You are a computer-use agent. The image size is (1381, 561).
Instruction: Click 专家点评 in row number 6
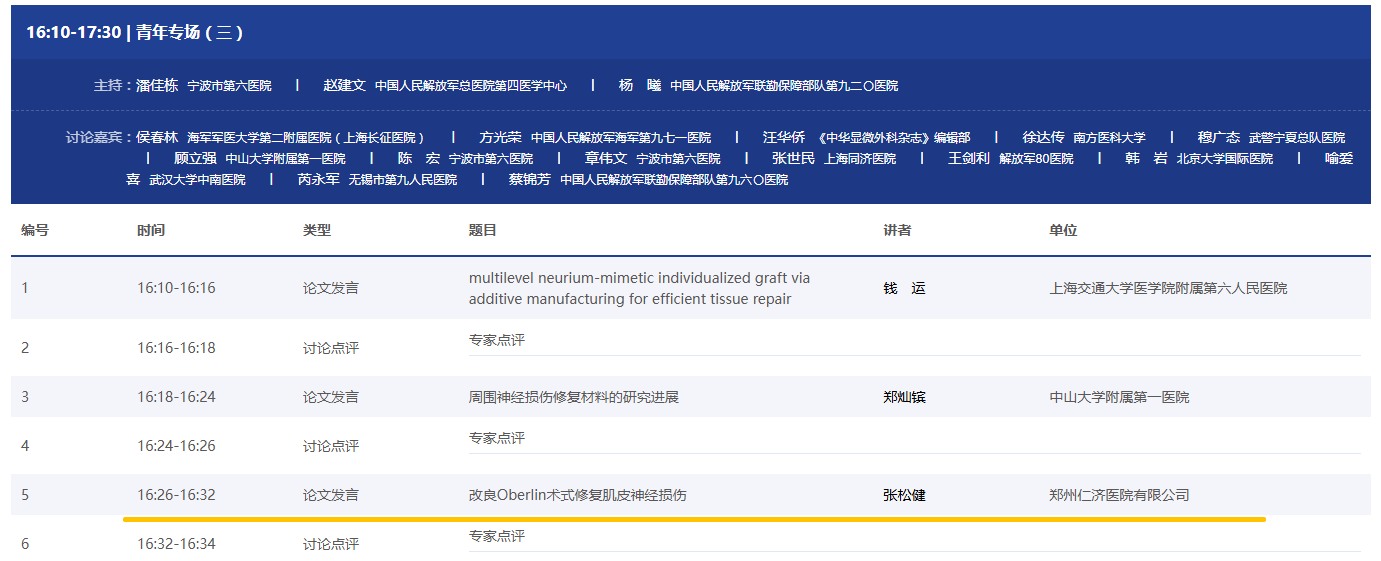click(x=497, y=536)
